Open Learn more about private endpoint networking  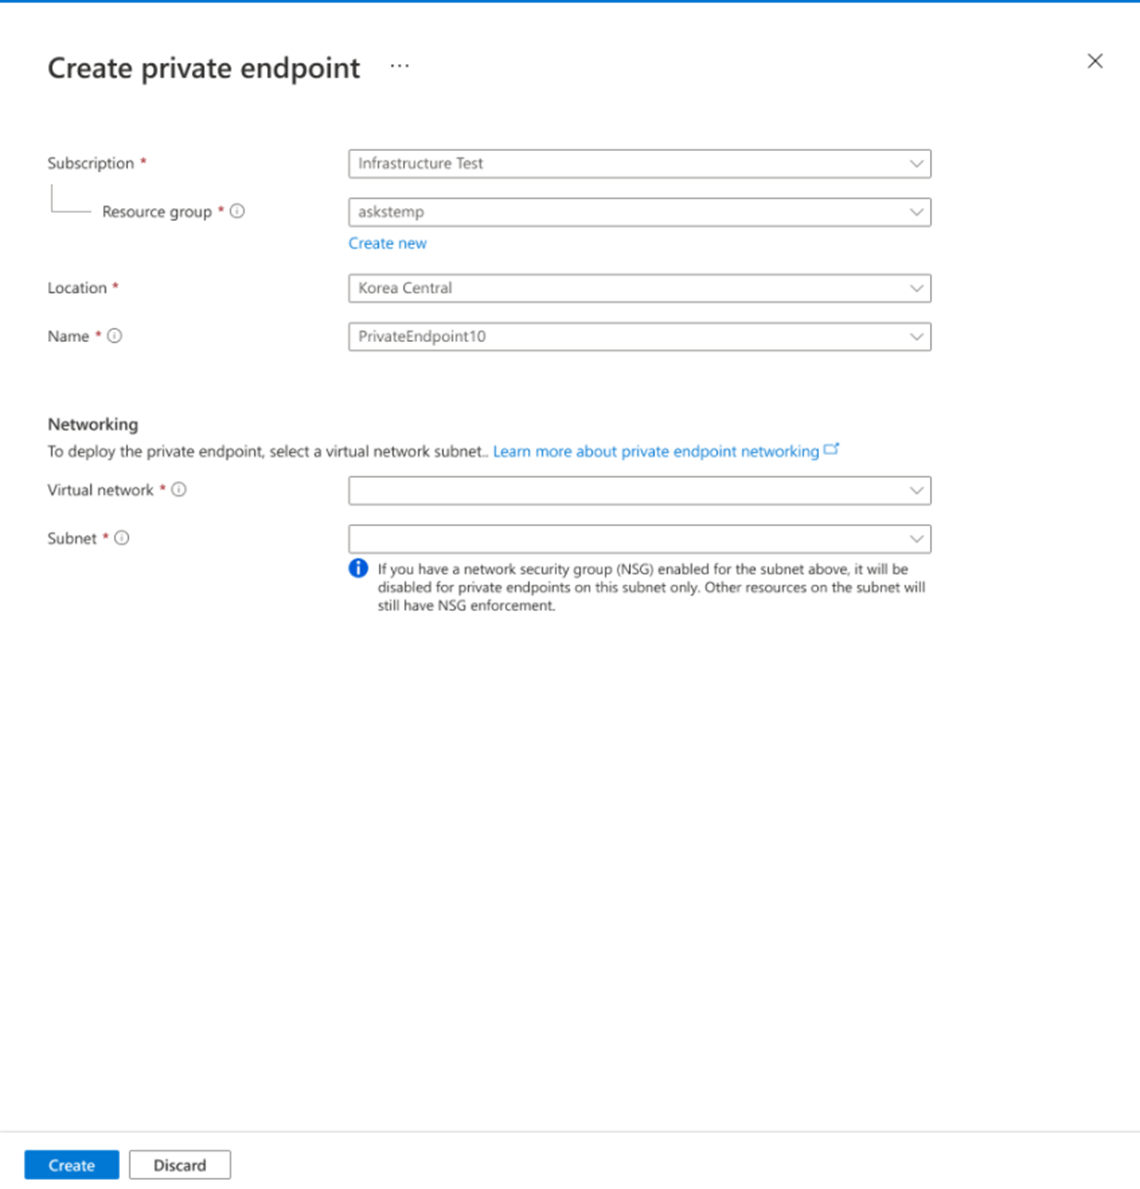(656, 451)
